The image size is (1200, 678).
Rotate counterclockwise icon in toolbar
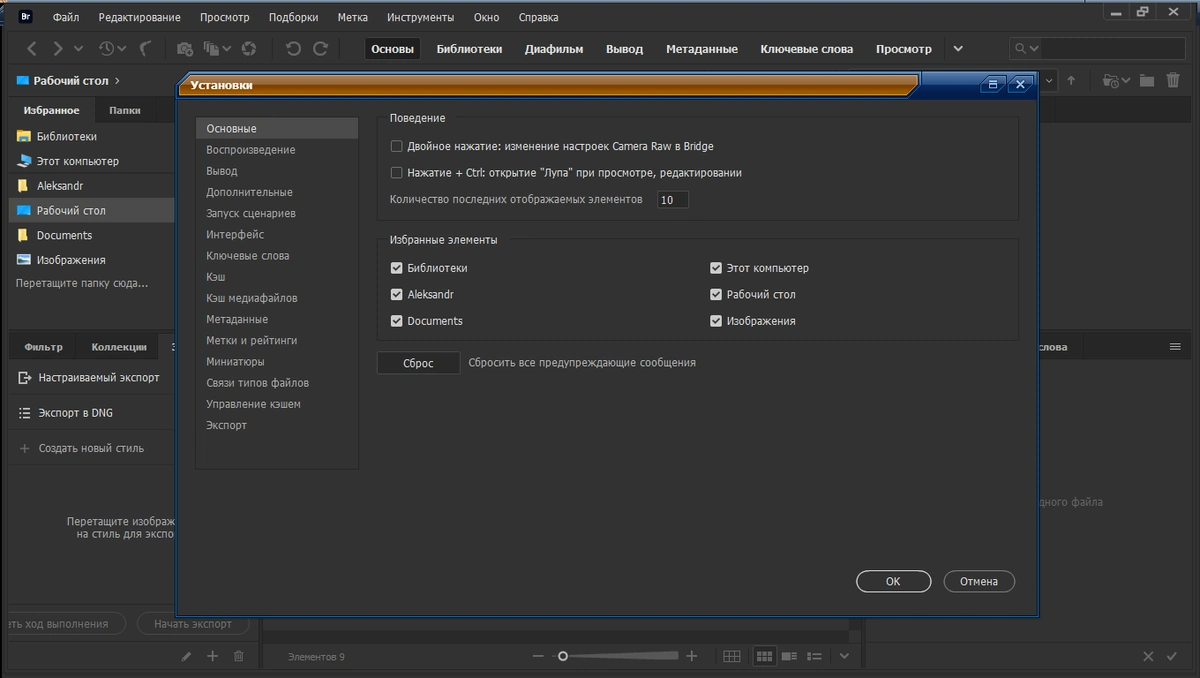pos(293,48)
